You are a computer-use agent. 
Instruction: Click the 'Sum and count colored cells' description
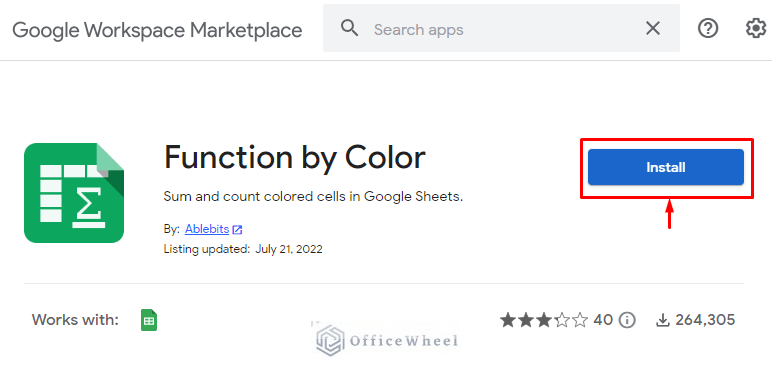[x=314, y=197]
